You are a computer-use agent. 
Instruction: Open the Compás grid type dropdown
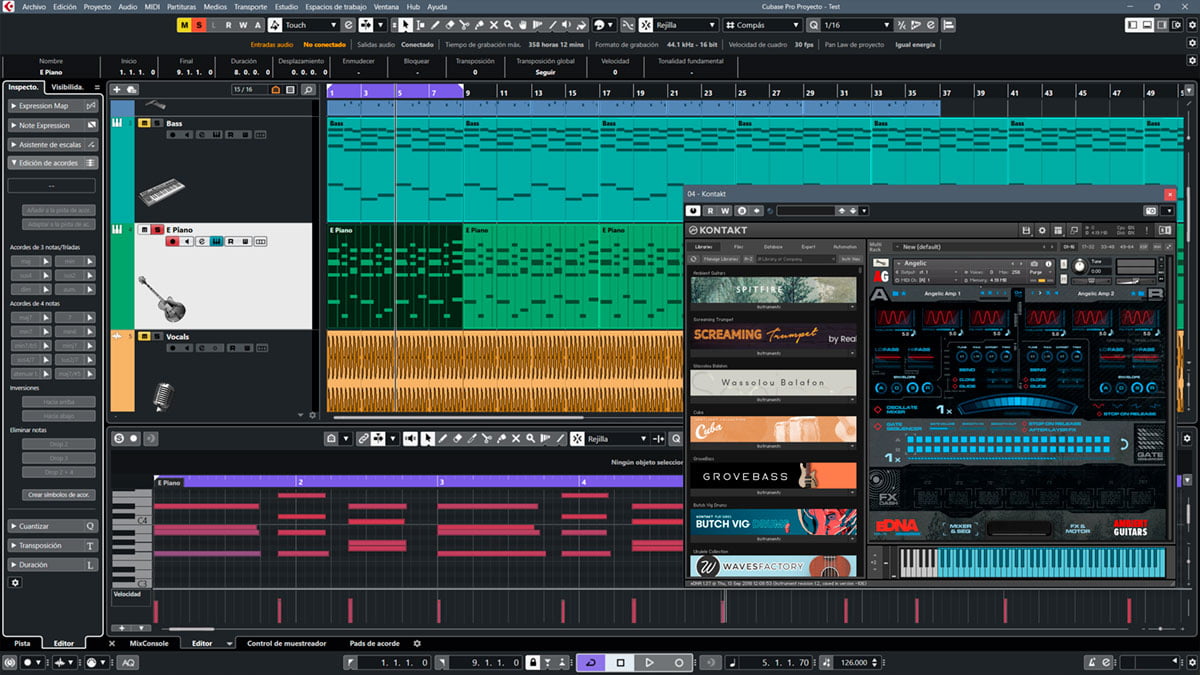click(x=762, y=24)
